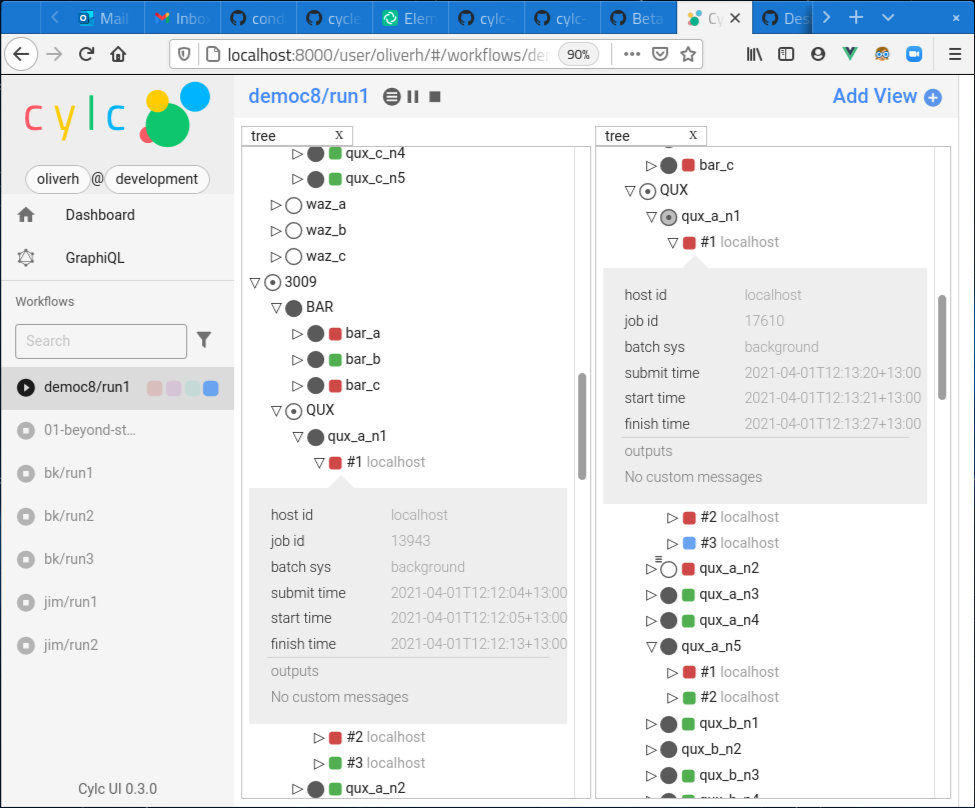Click Firefox reload page button
975x808 pixels.
86,54
